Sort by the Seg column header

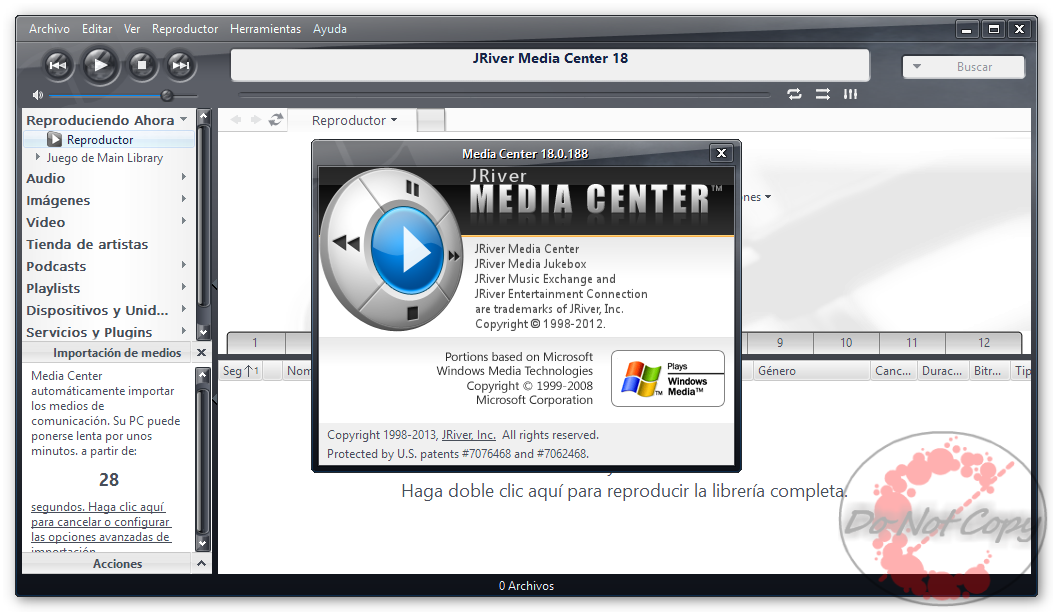pyautogui.click(x=240, y=371)
